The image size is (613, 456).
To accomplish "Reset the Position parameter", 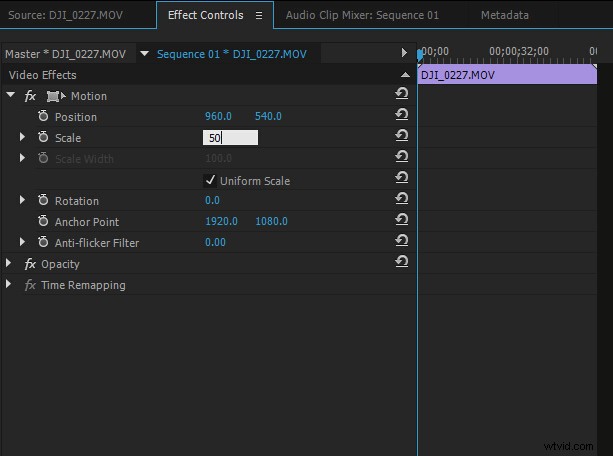I will click(x=401, y=117).
